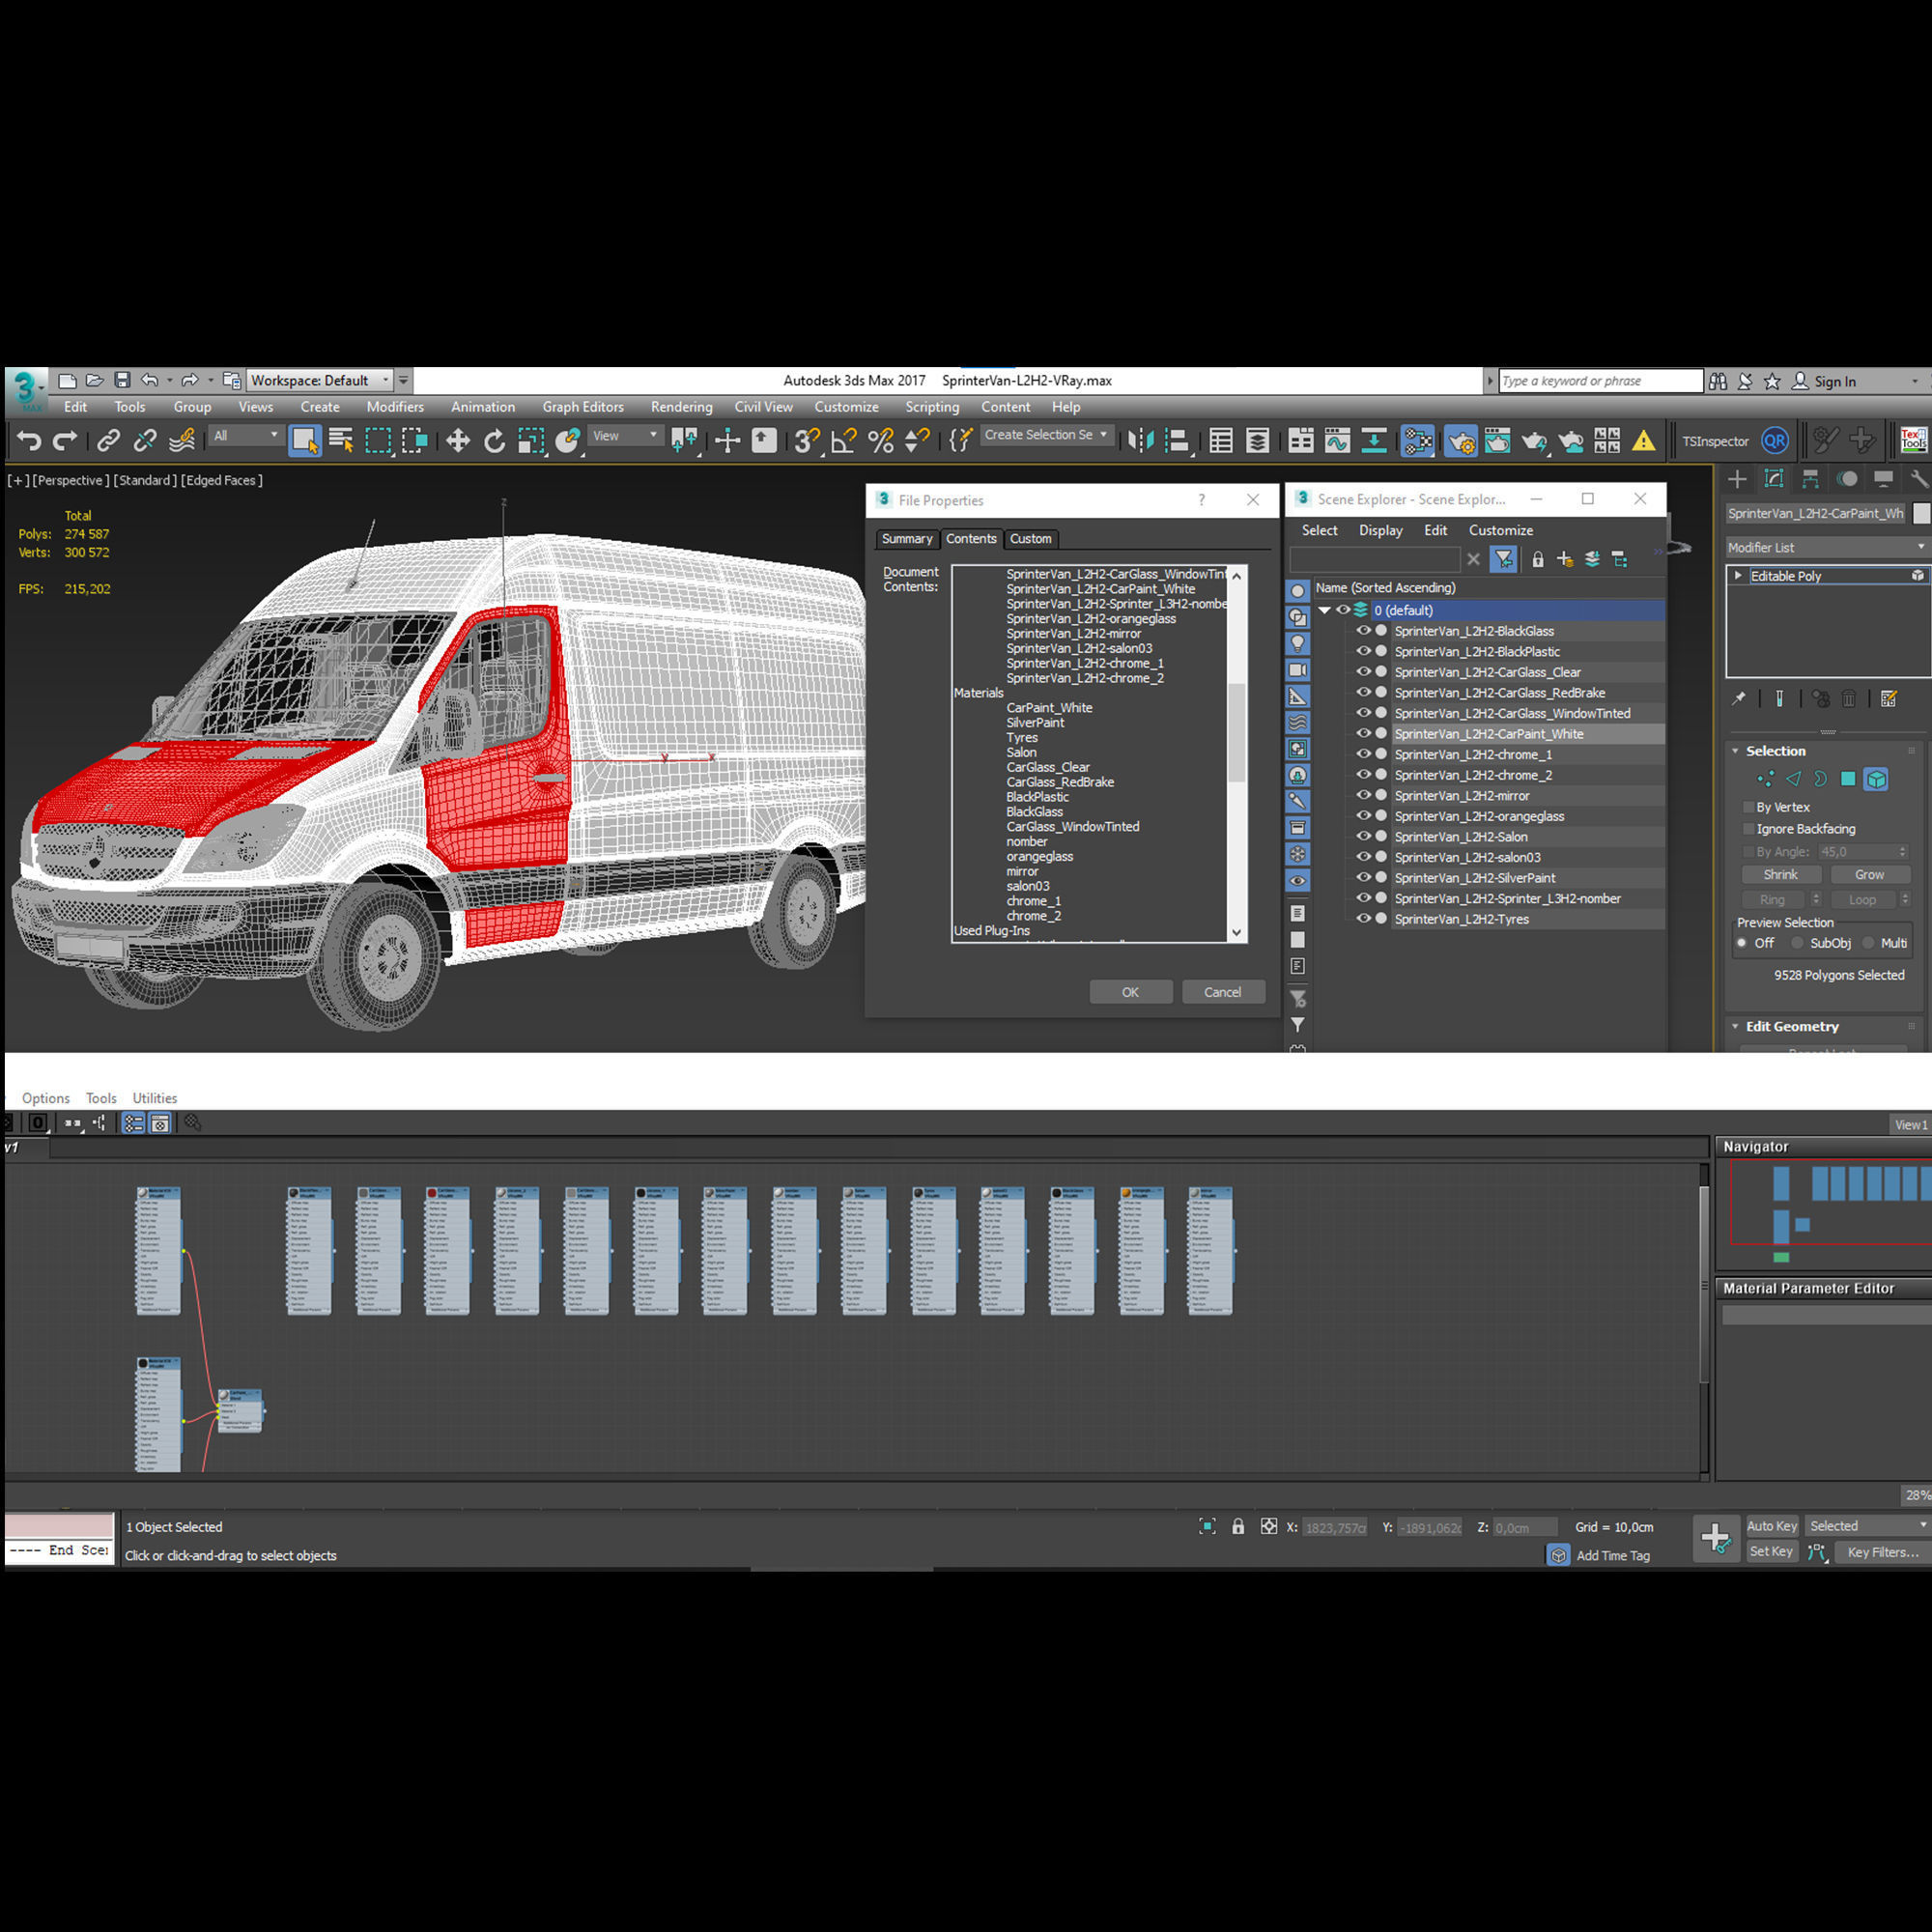The image size is (1932, 1932).
Task: Click the Save File icon
Action: tap(122, 380)
